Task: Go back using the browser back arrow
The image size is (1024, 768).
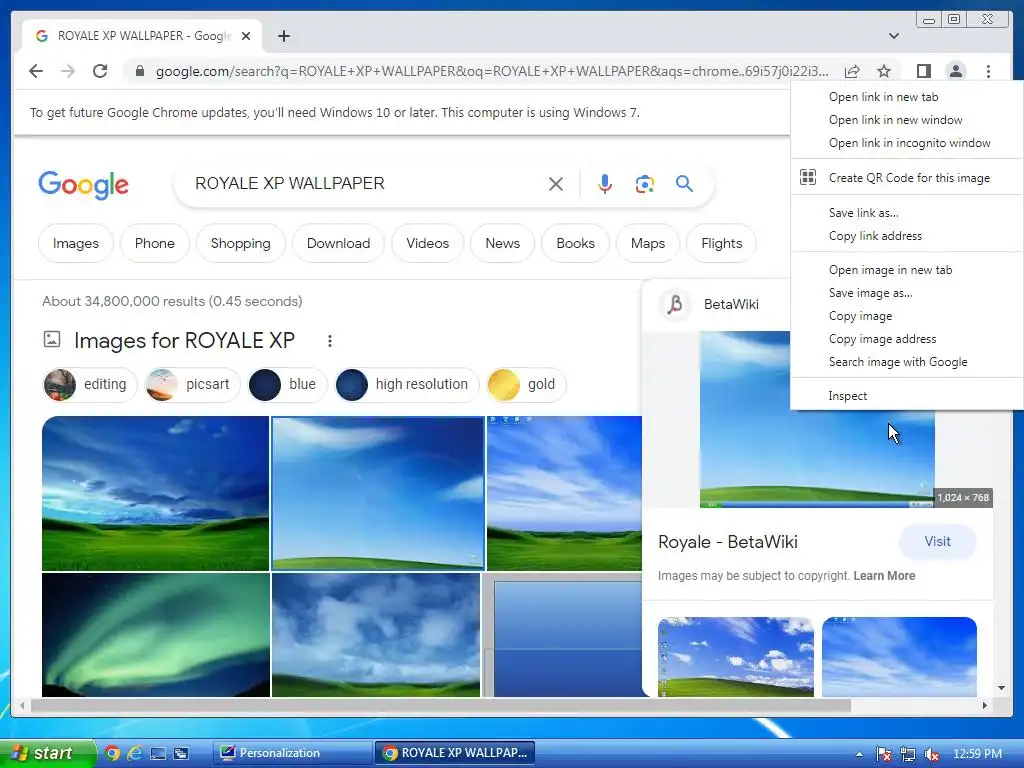Action: click(36, 71)
